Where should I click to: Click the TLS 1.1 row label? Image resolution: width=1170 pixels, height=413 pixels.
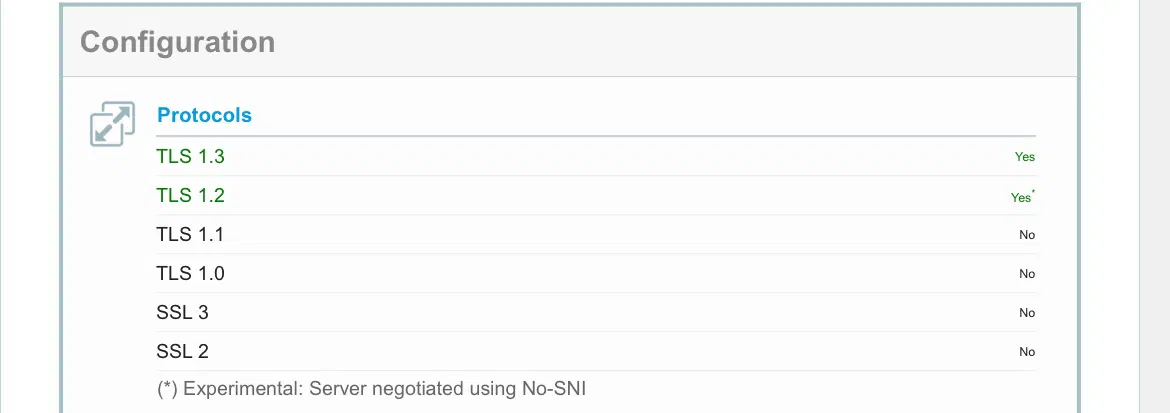tap(190, 235)
